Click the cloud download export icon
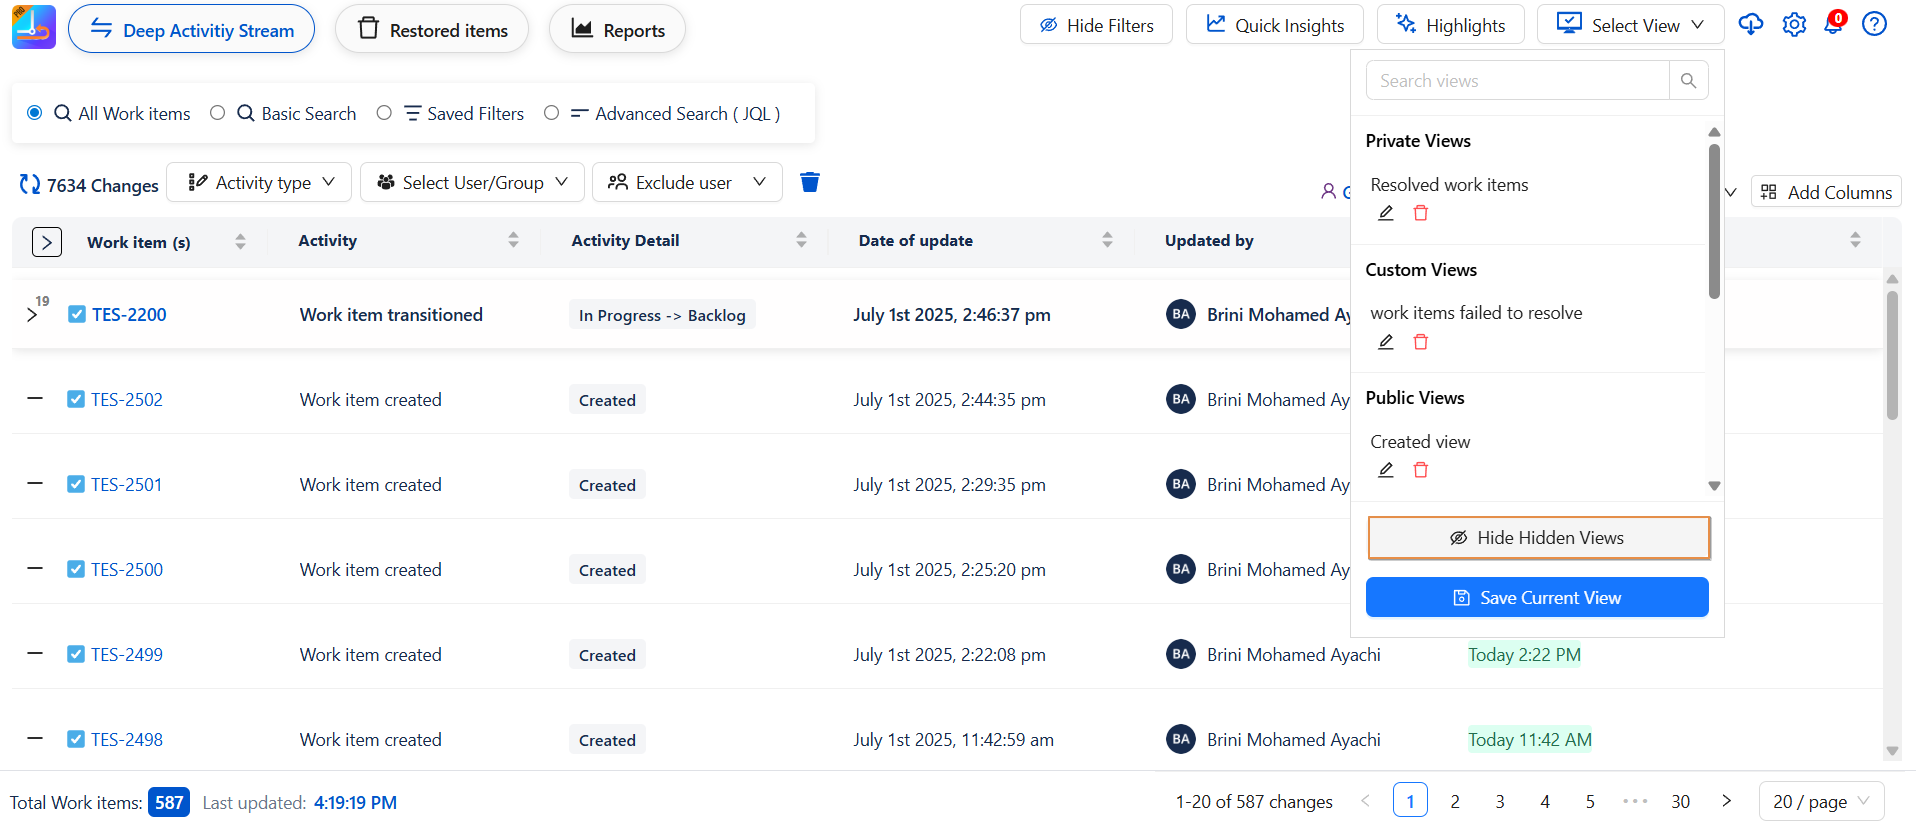 pos(1750,25)
